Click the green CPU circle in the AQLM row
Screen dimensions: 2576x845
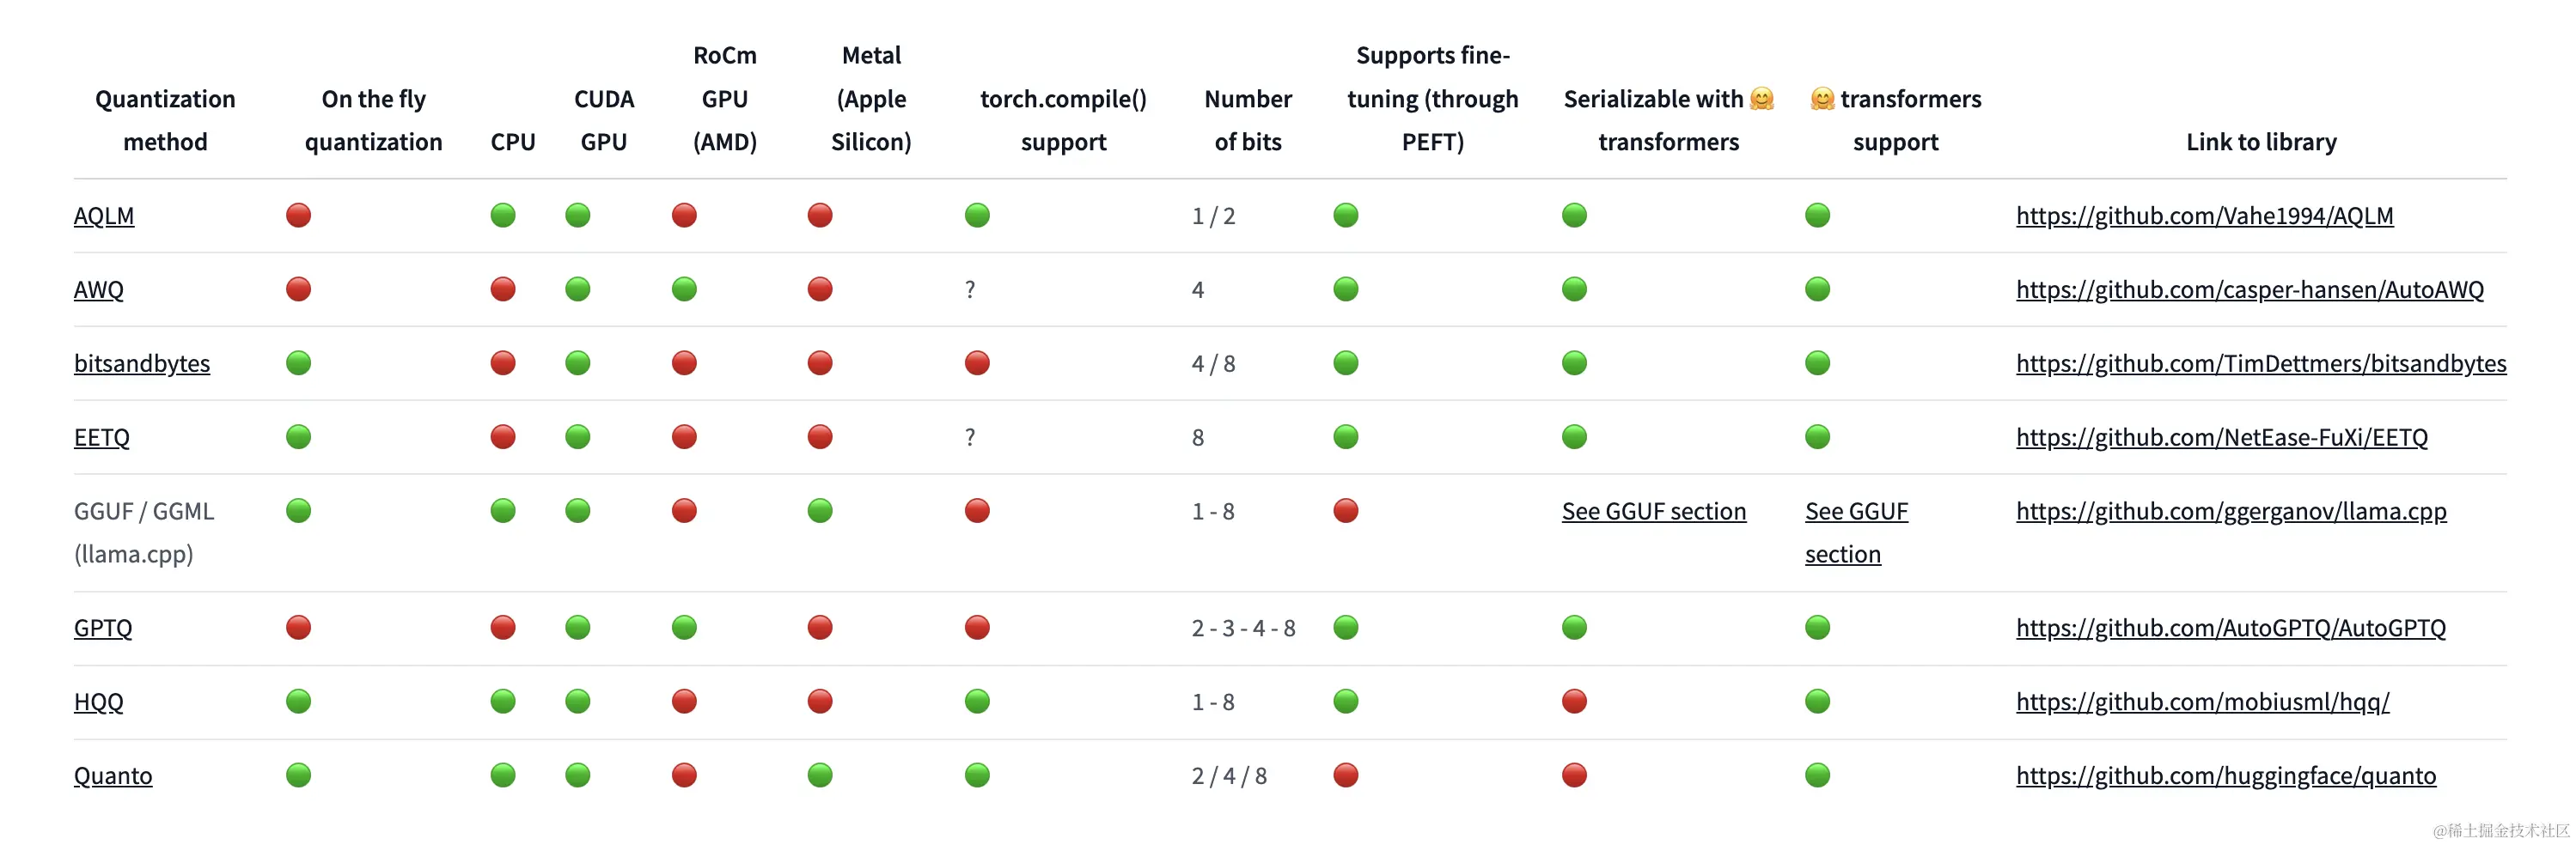503,215
